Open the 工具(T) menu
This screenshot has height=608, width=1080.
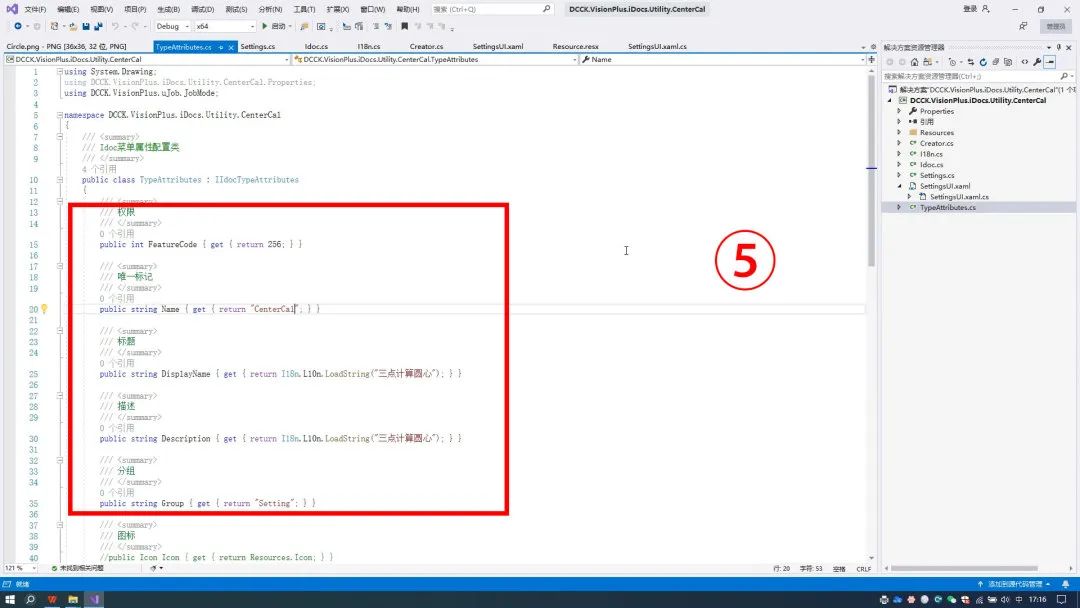pos(304,9)
